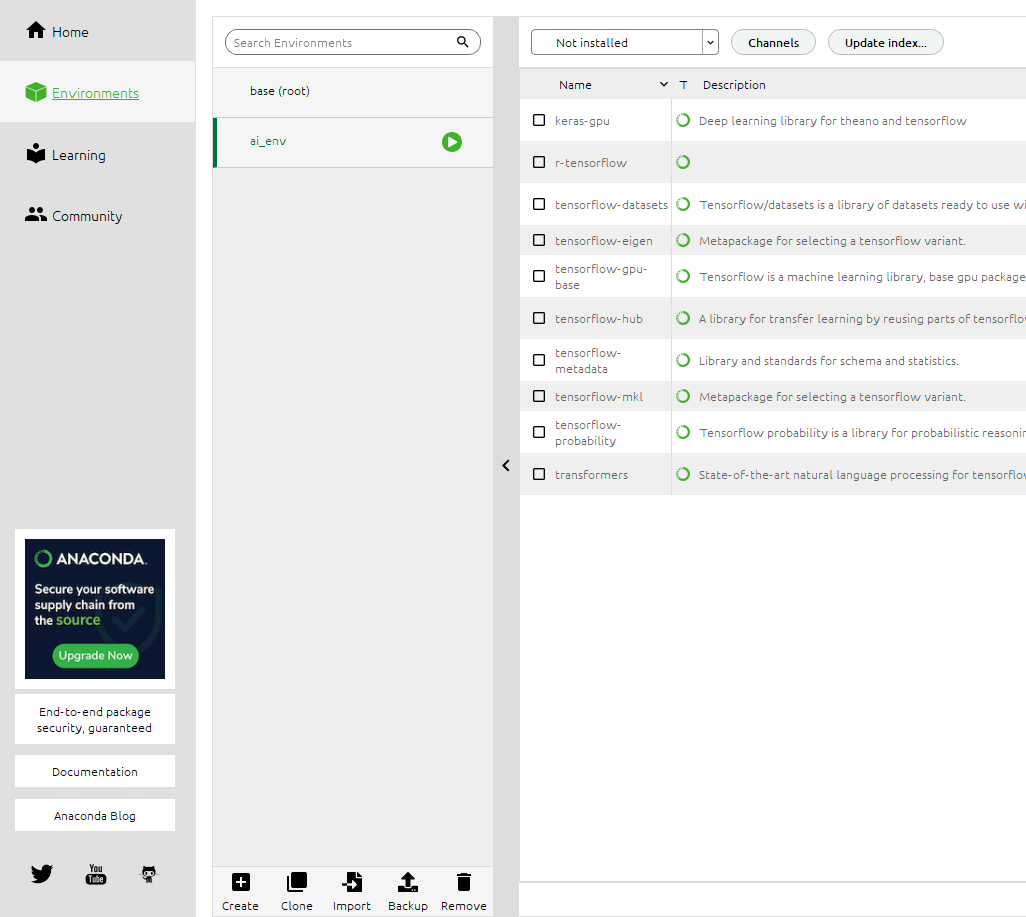The image size is (1026, 917).
Task: Check the tensorflow-gpu-base package checkbox
Action: [539, 276]
